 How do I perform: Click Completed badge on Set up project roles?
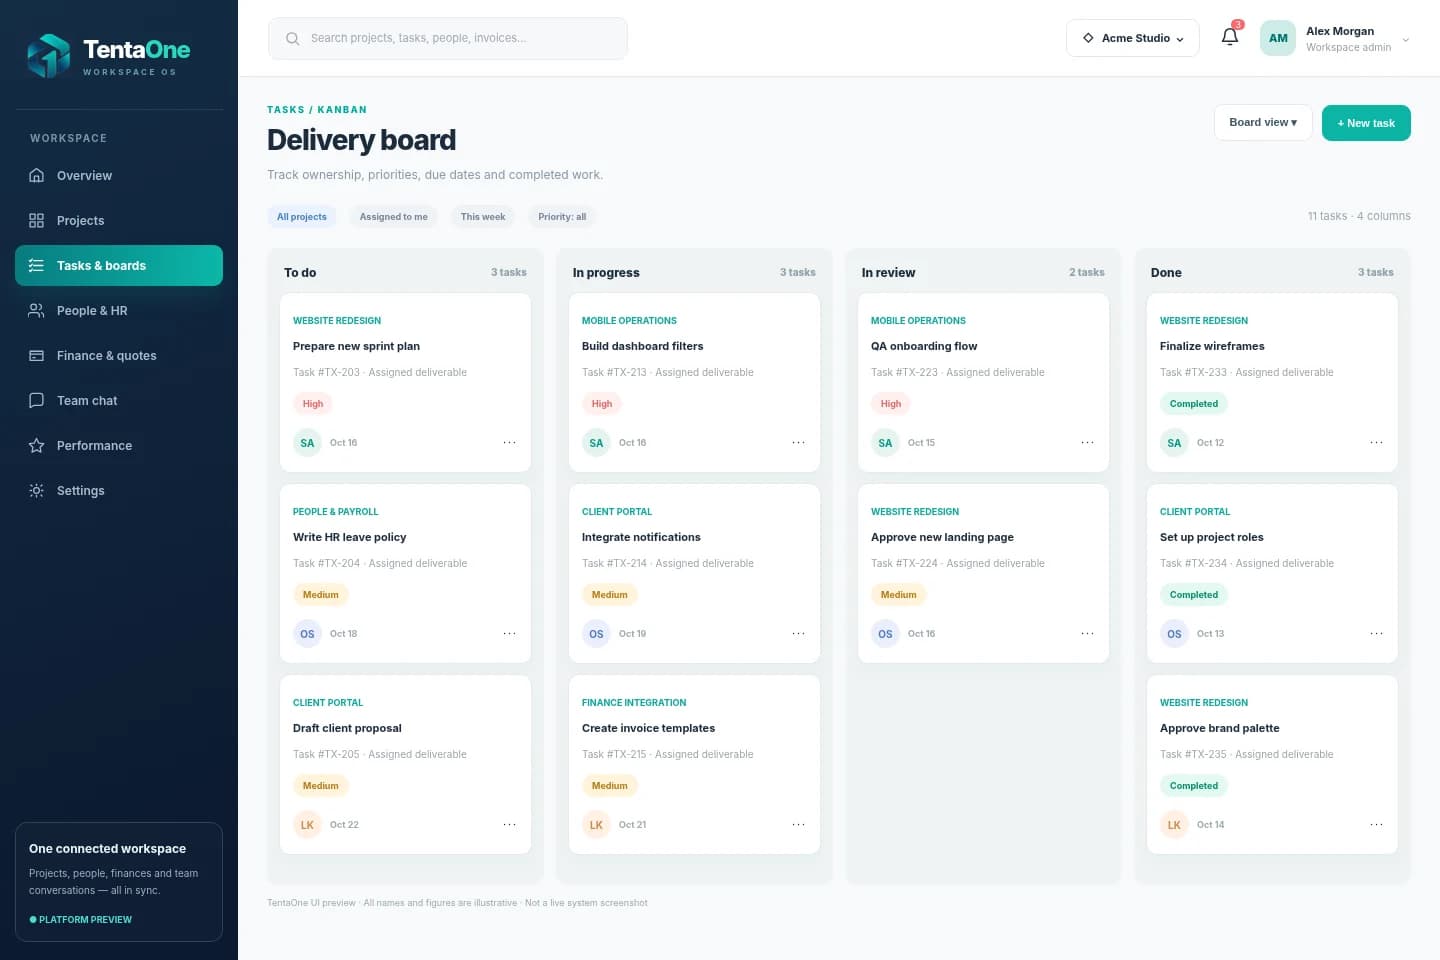pos(1194,595)
